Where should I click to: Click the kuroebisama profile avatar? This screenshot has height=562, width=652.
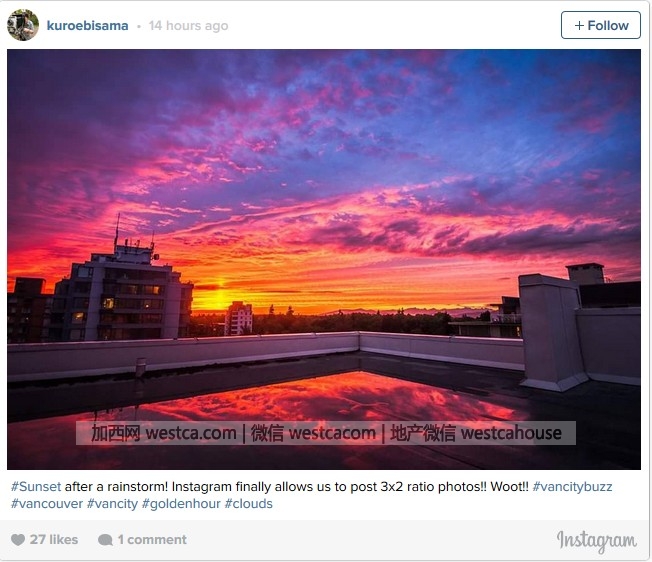(x=23, y=25)
